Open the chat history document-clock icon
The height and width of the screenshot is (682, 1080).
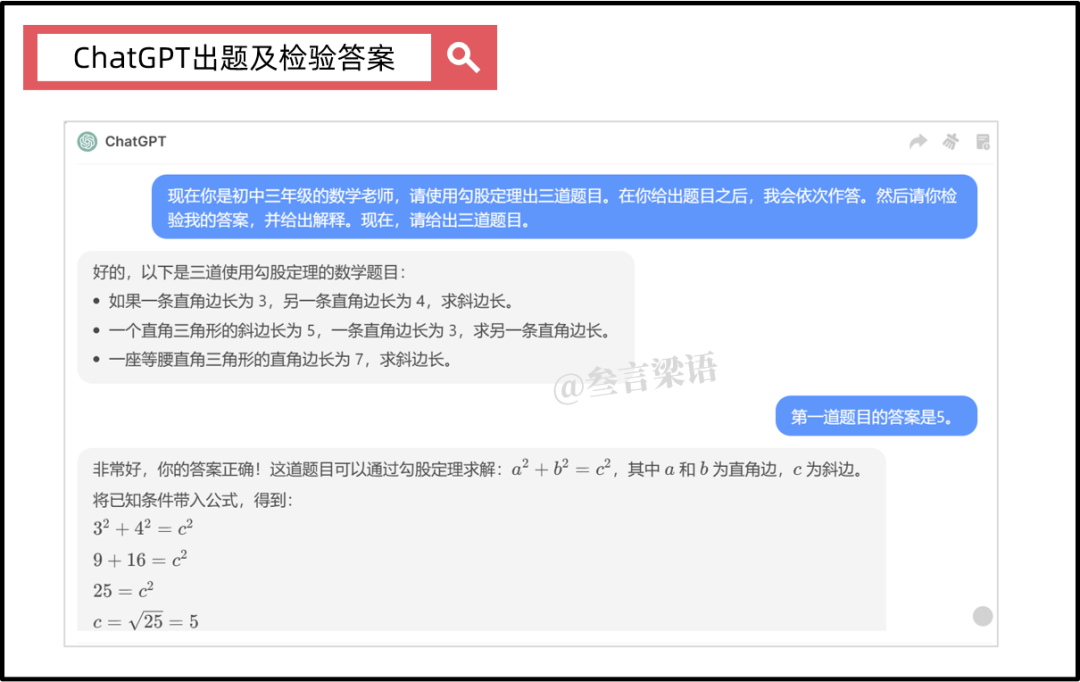983,141
